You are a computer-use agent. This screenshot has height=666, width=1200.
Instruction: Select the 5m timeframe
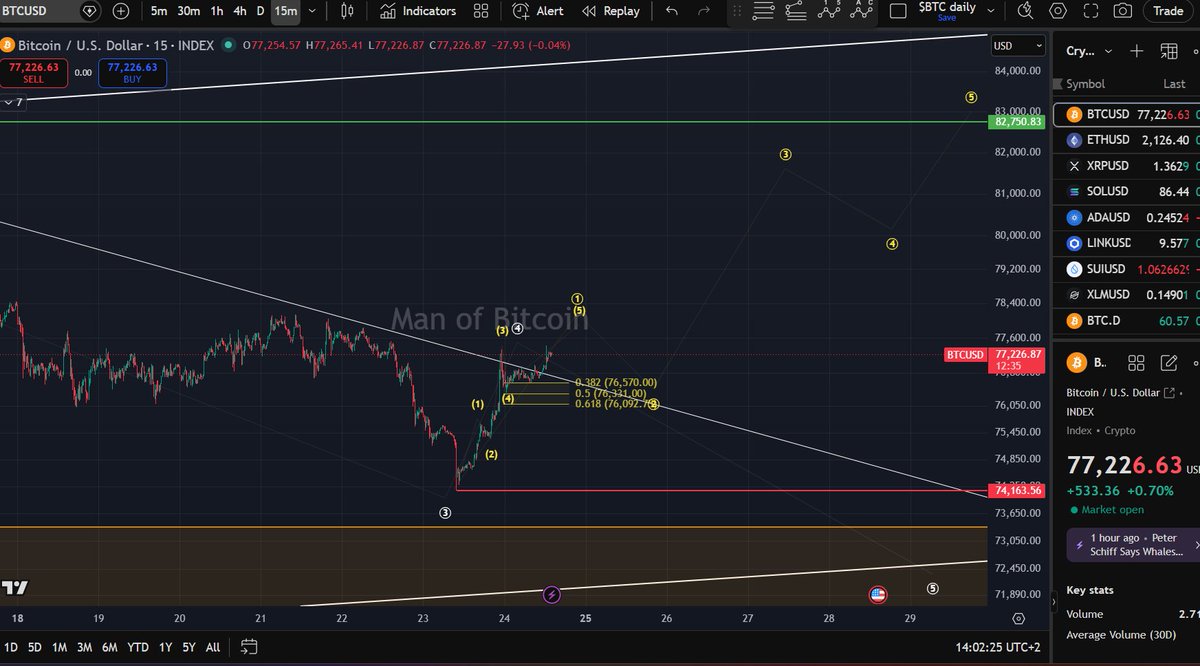click(159, 11)
